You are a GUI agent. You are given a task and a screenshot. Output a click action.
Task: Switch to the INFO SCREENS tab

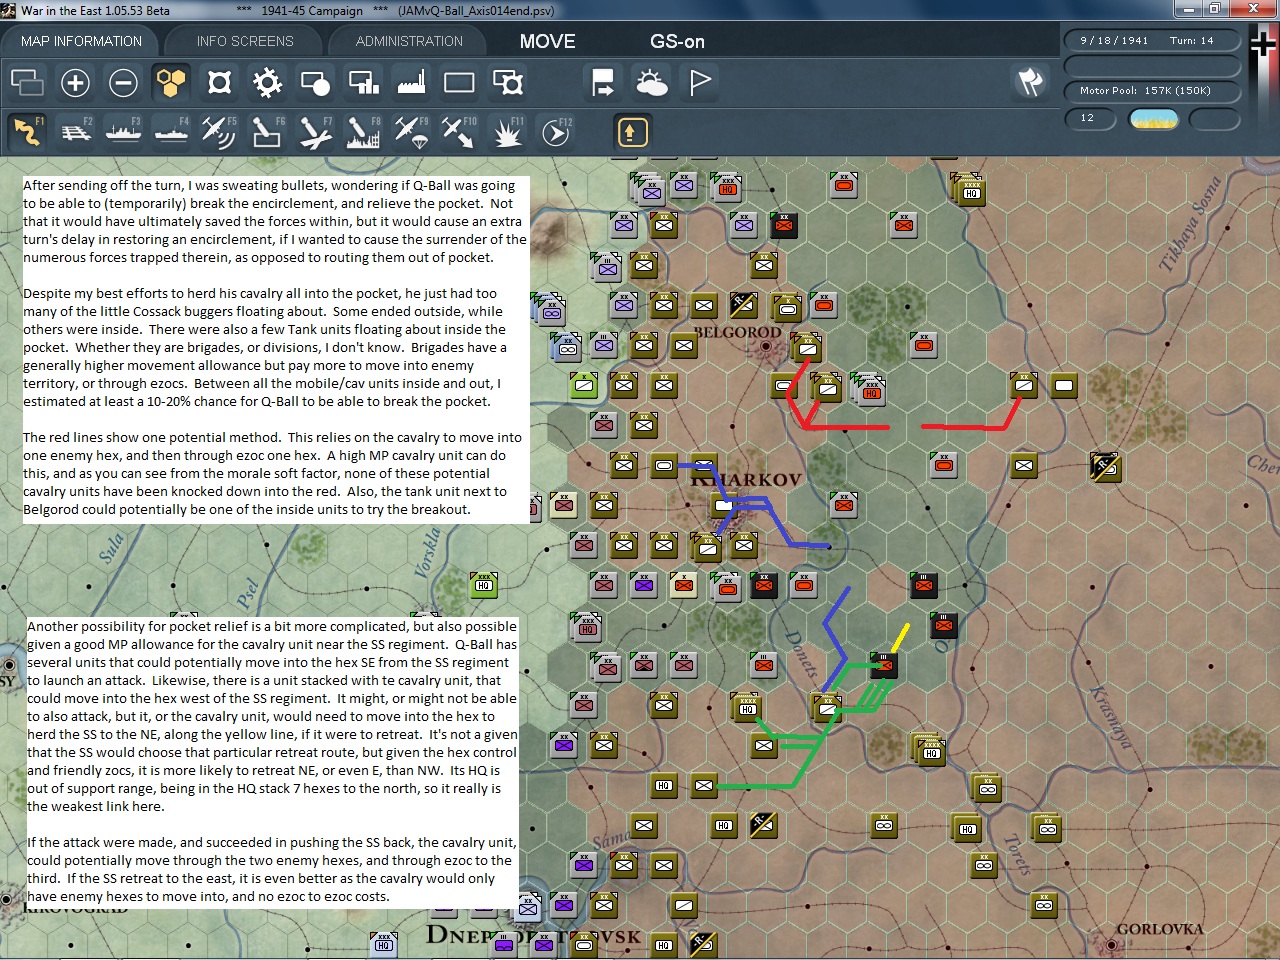click(245, 41)
